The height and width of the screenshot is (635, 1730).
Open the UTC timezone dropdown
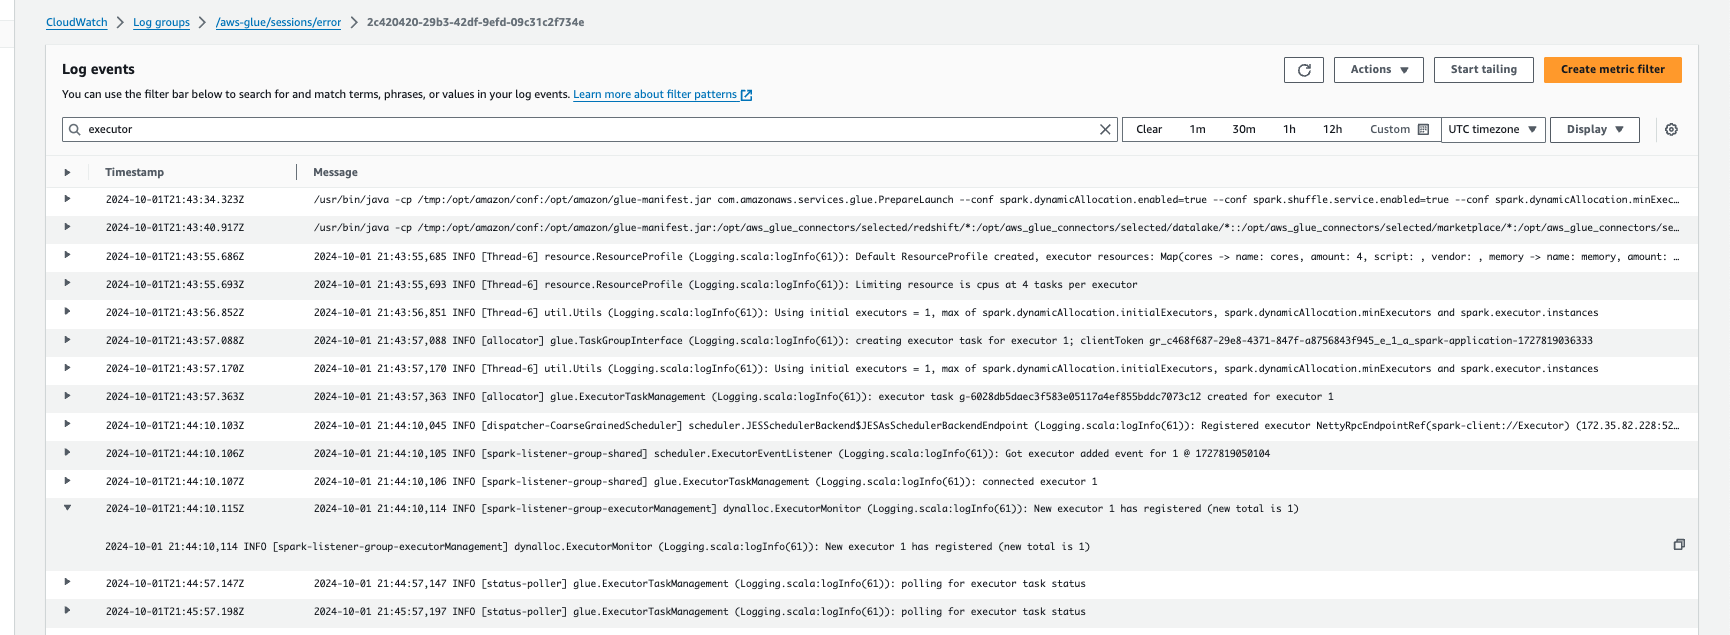click(x=1492, y=130)
